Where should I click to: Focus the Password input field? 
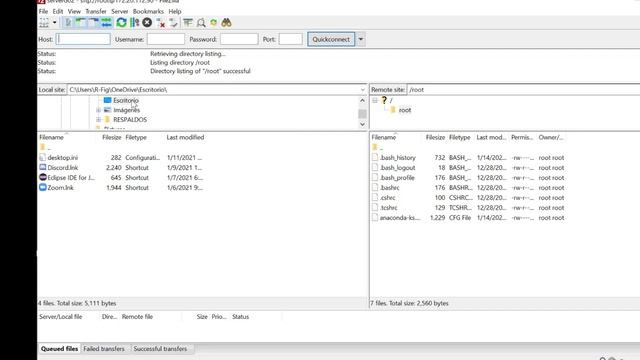click(x=239, y=39)
